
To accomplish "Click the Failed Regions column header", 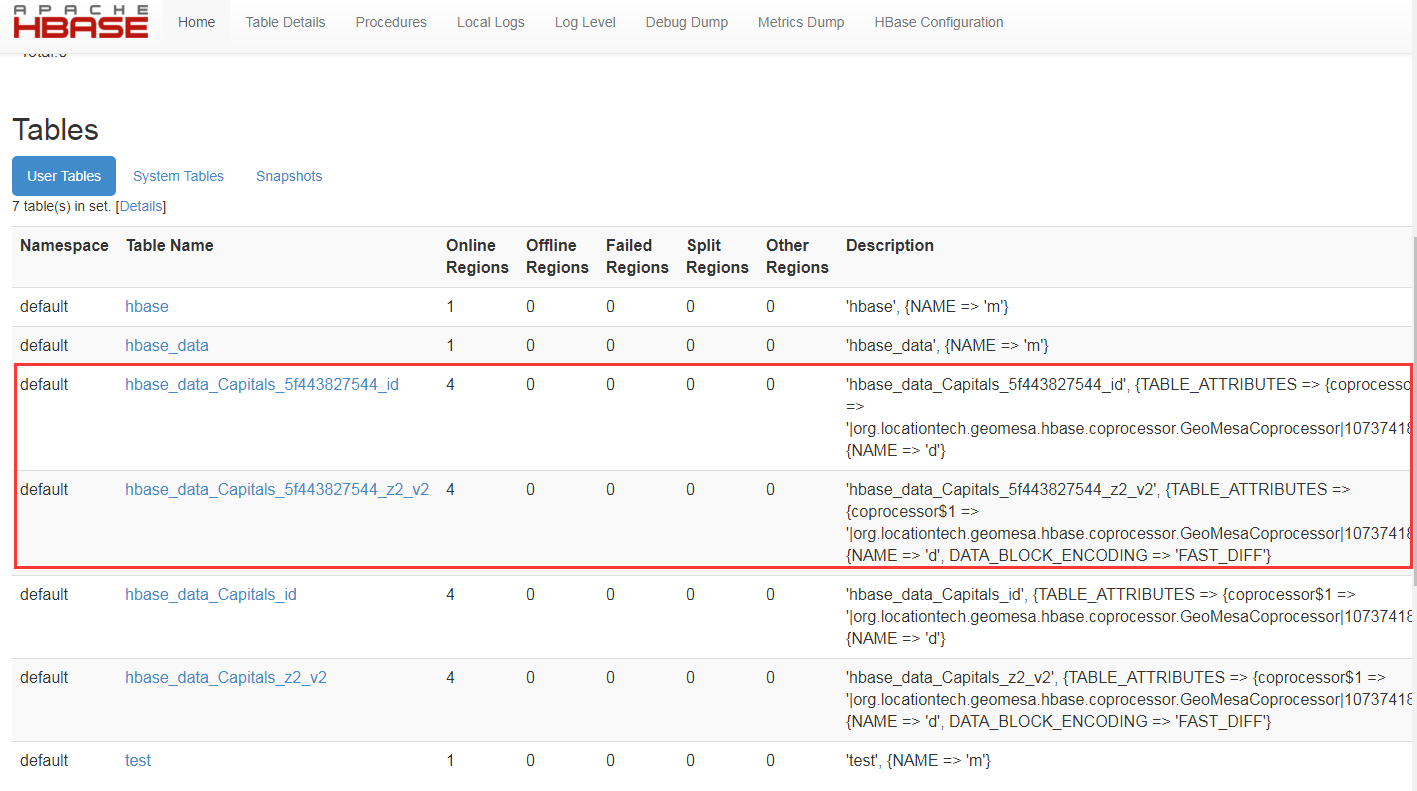I will click(x=637, y=256).
